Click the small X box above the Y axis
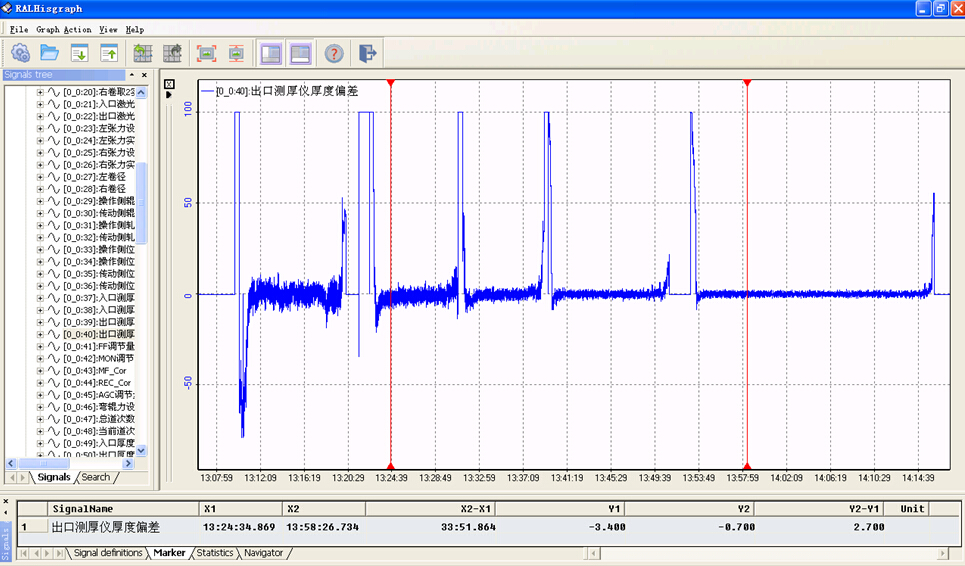This screenshot has height=566, width=965. [169, 83]
